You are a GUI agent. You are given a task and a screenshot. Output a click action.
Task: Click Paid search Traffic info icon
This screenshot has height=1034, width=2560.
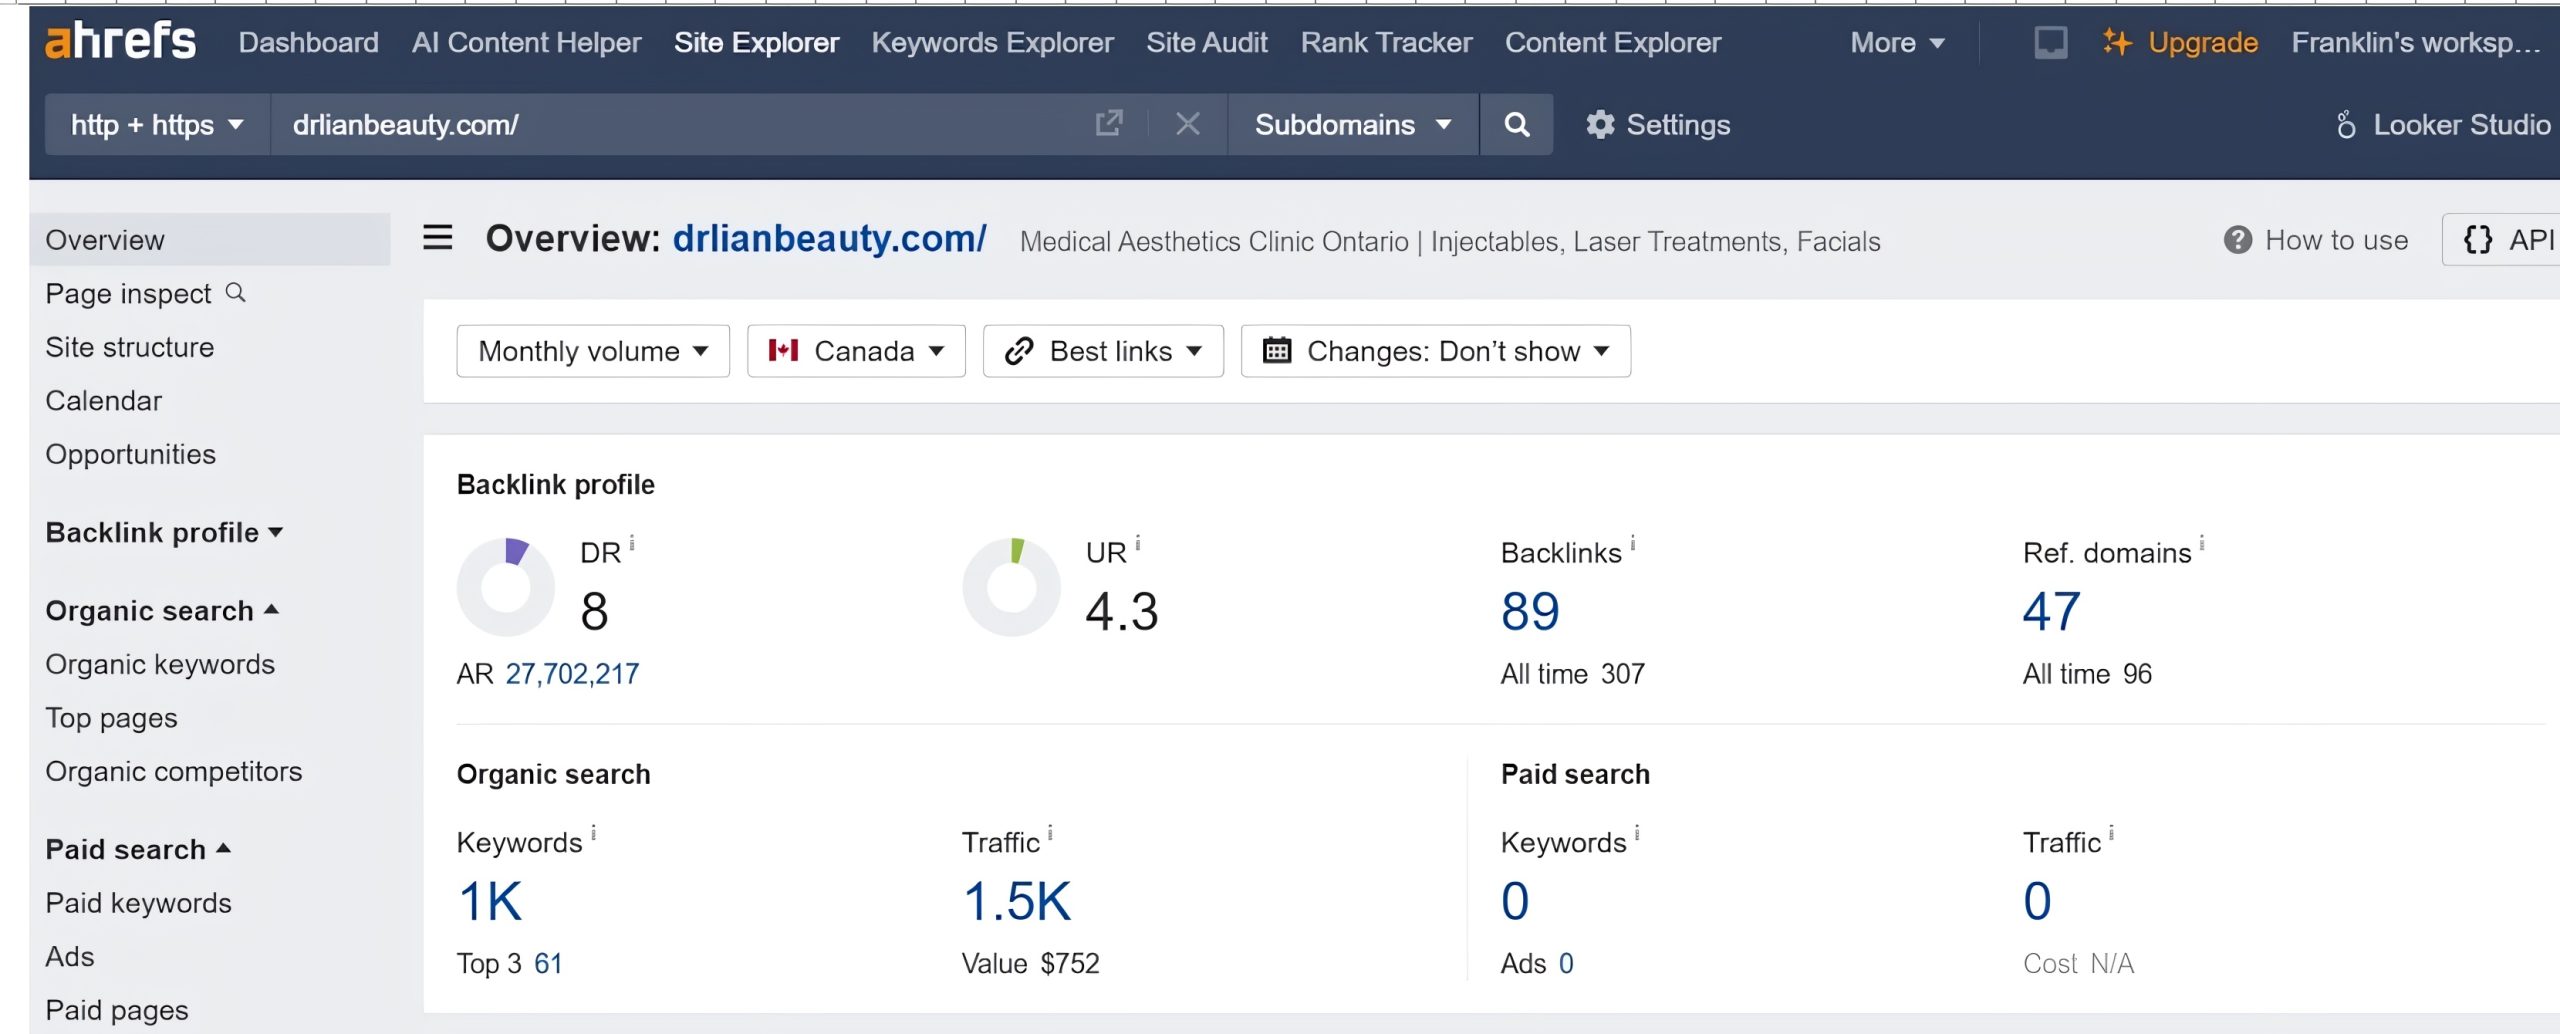coord(2111,833)
